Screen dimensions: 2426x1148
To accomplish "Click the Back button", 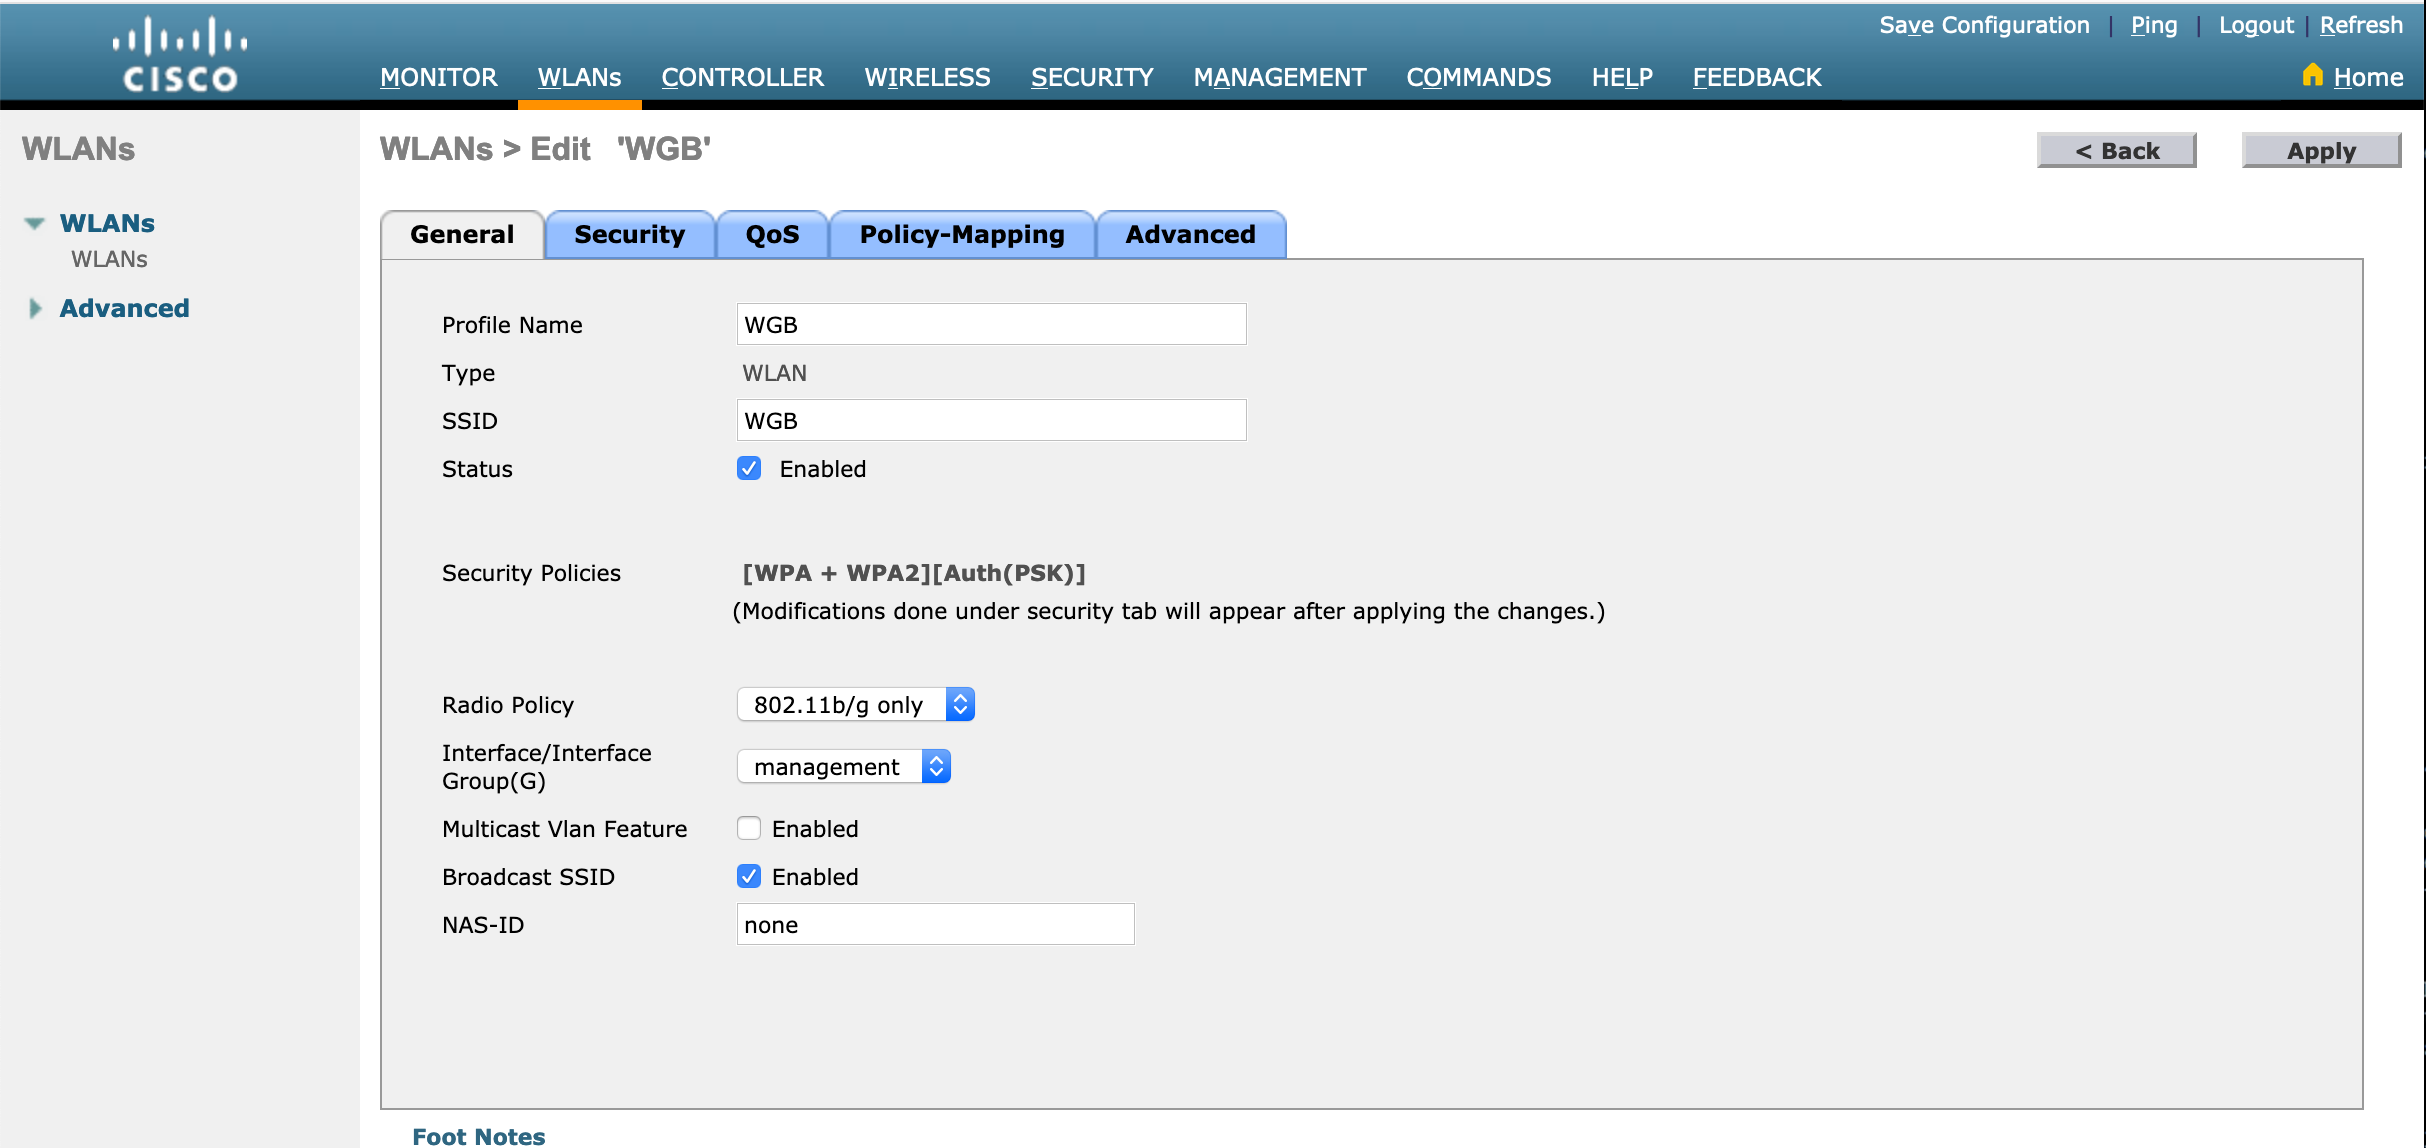I will (2116, 150).
